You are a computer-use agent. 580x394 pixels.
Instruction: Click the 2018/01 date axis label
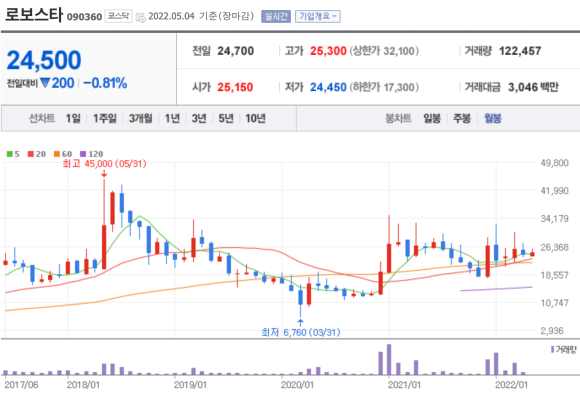click(x=83, y=385)
